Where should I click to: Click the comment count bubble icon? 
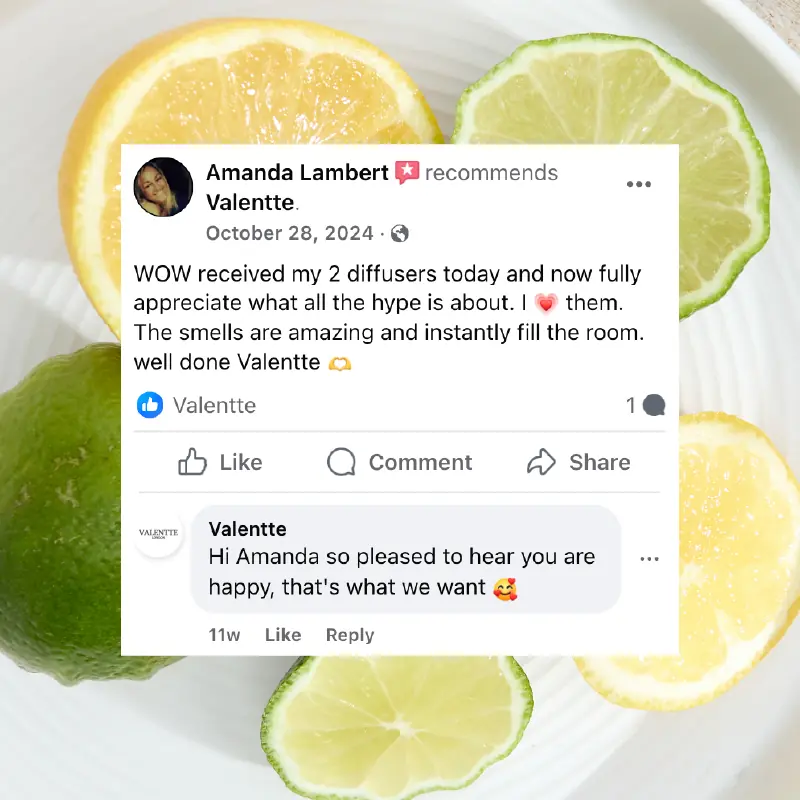654,406
